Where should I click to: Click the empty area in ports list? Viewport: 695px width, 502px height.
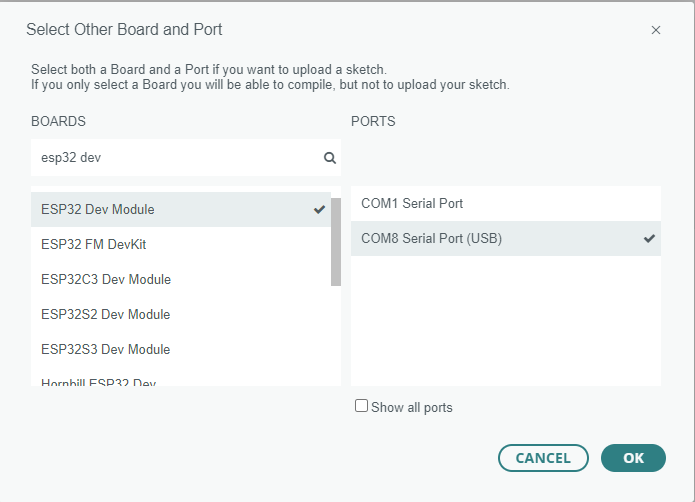[x=505, y=320]
